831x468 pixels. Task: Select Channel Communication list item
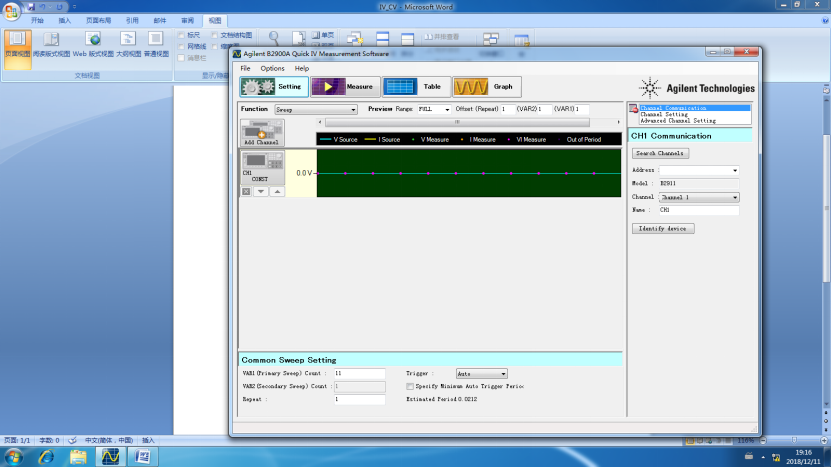tap(695, 108)
